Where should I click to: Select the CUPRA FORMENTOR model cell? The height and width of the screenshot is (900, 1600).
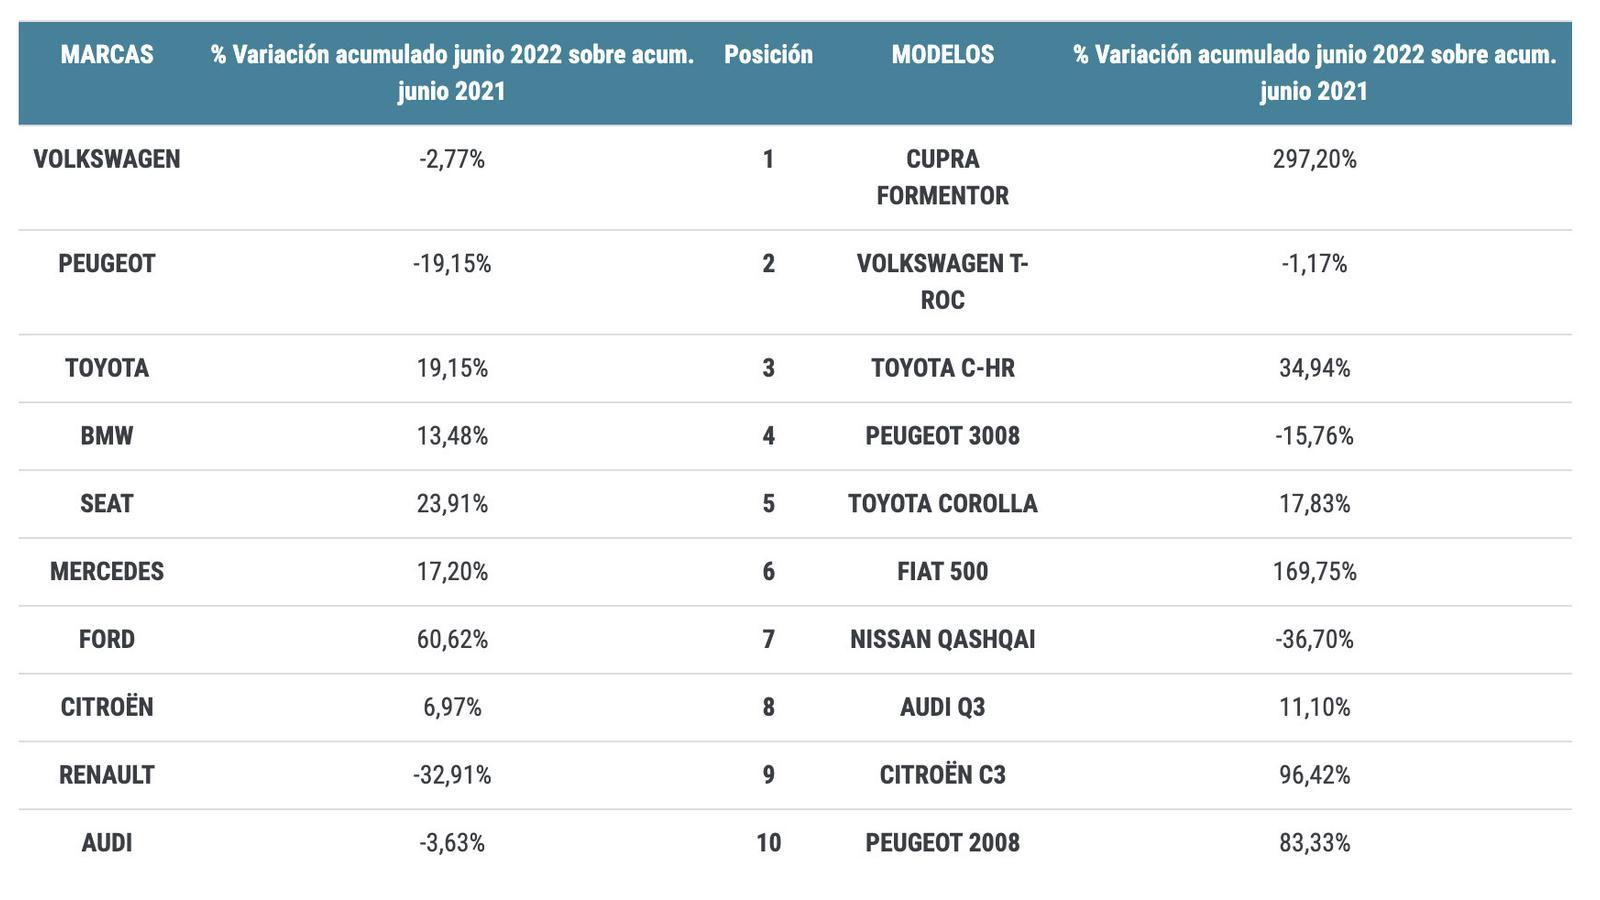click(x=943, y=177)
